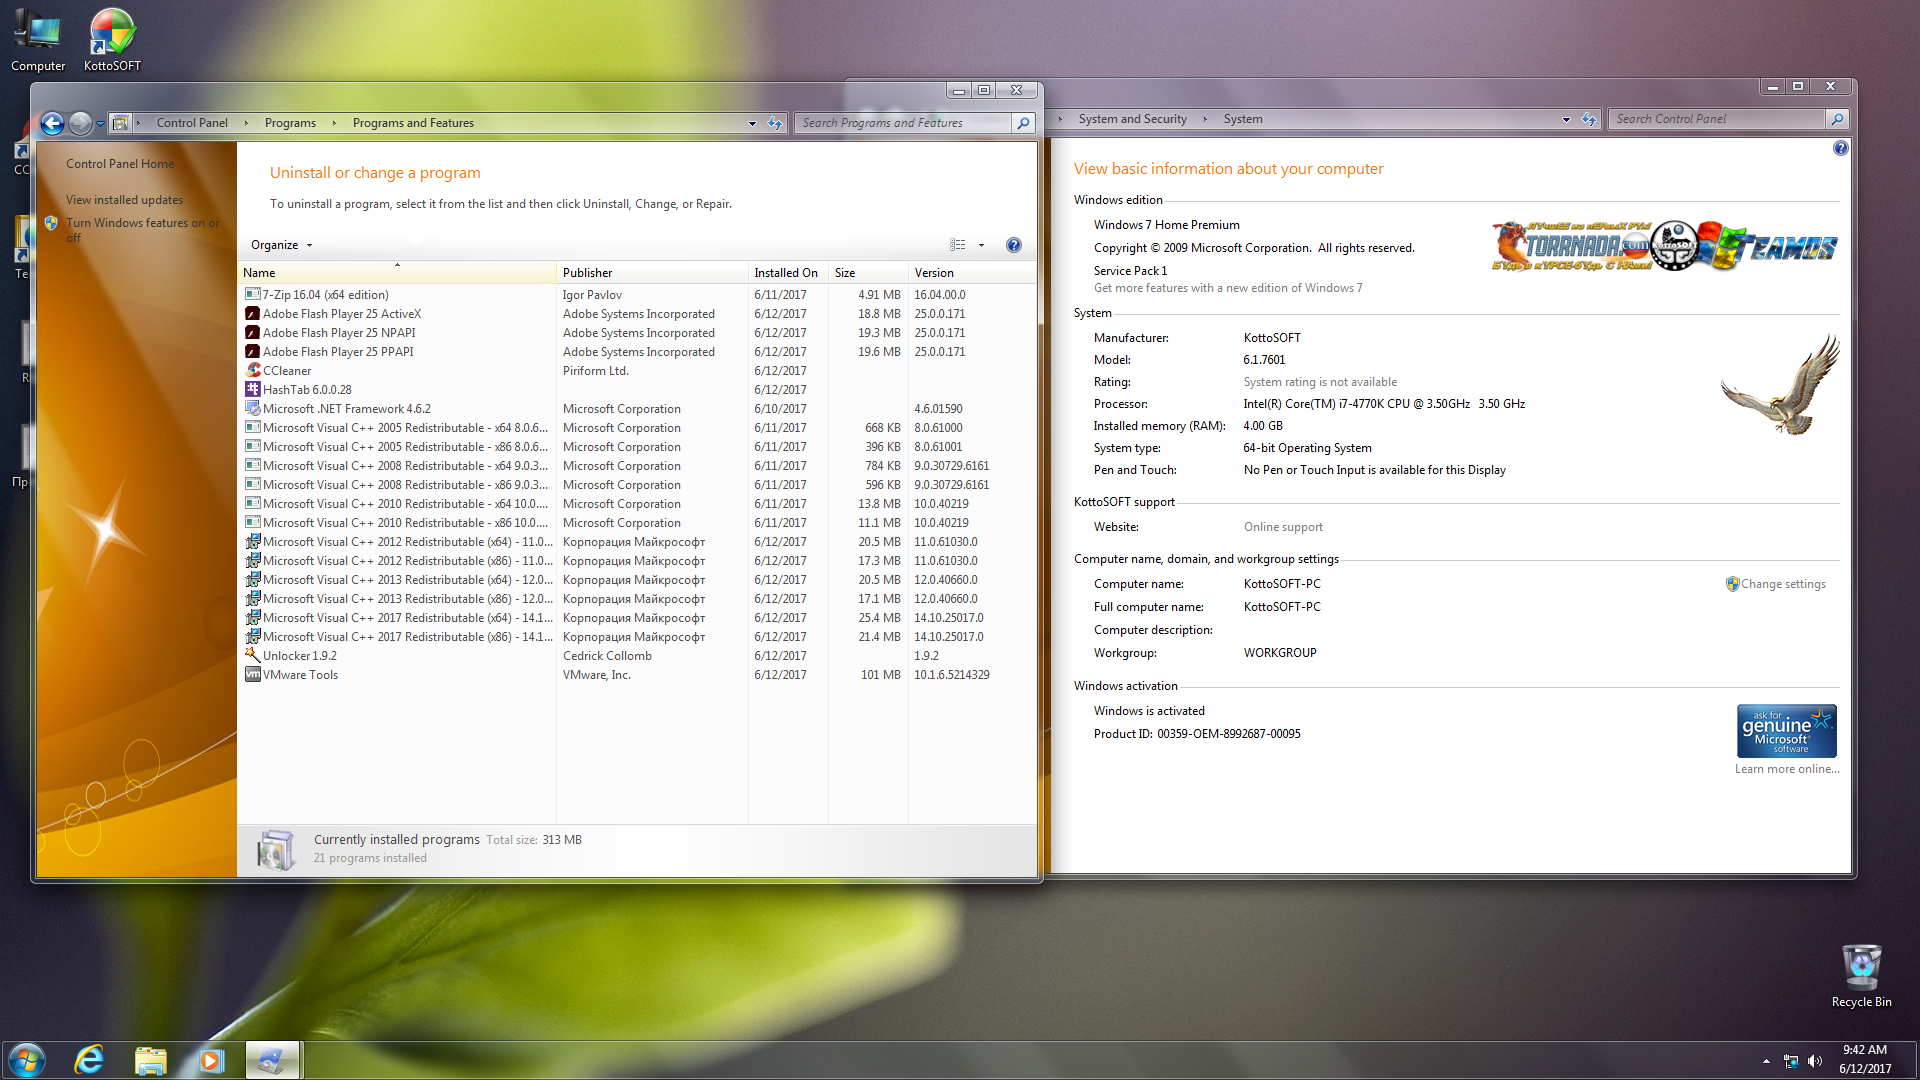
Task: Click the Search Control Panel field
Action: click(x=1718, y=119)
